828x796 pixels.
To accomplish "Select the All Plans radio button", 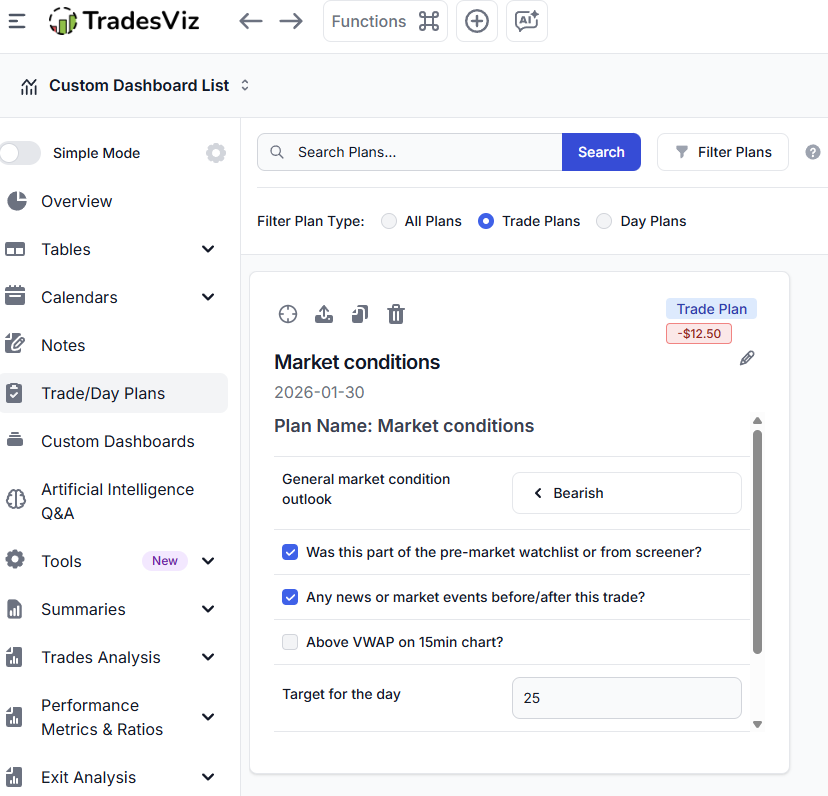I will point(389,221).
